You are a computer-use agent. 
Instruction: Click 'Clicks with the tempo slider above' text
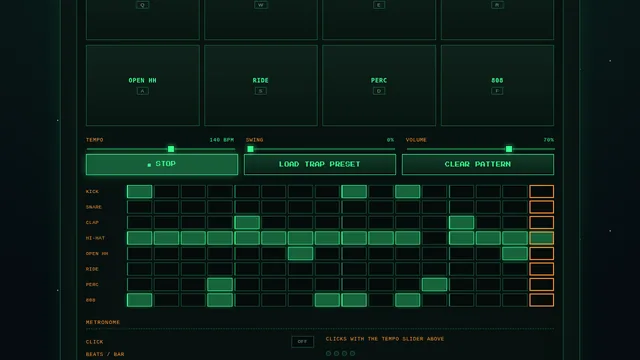click(x=385, y=339)
